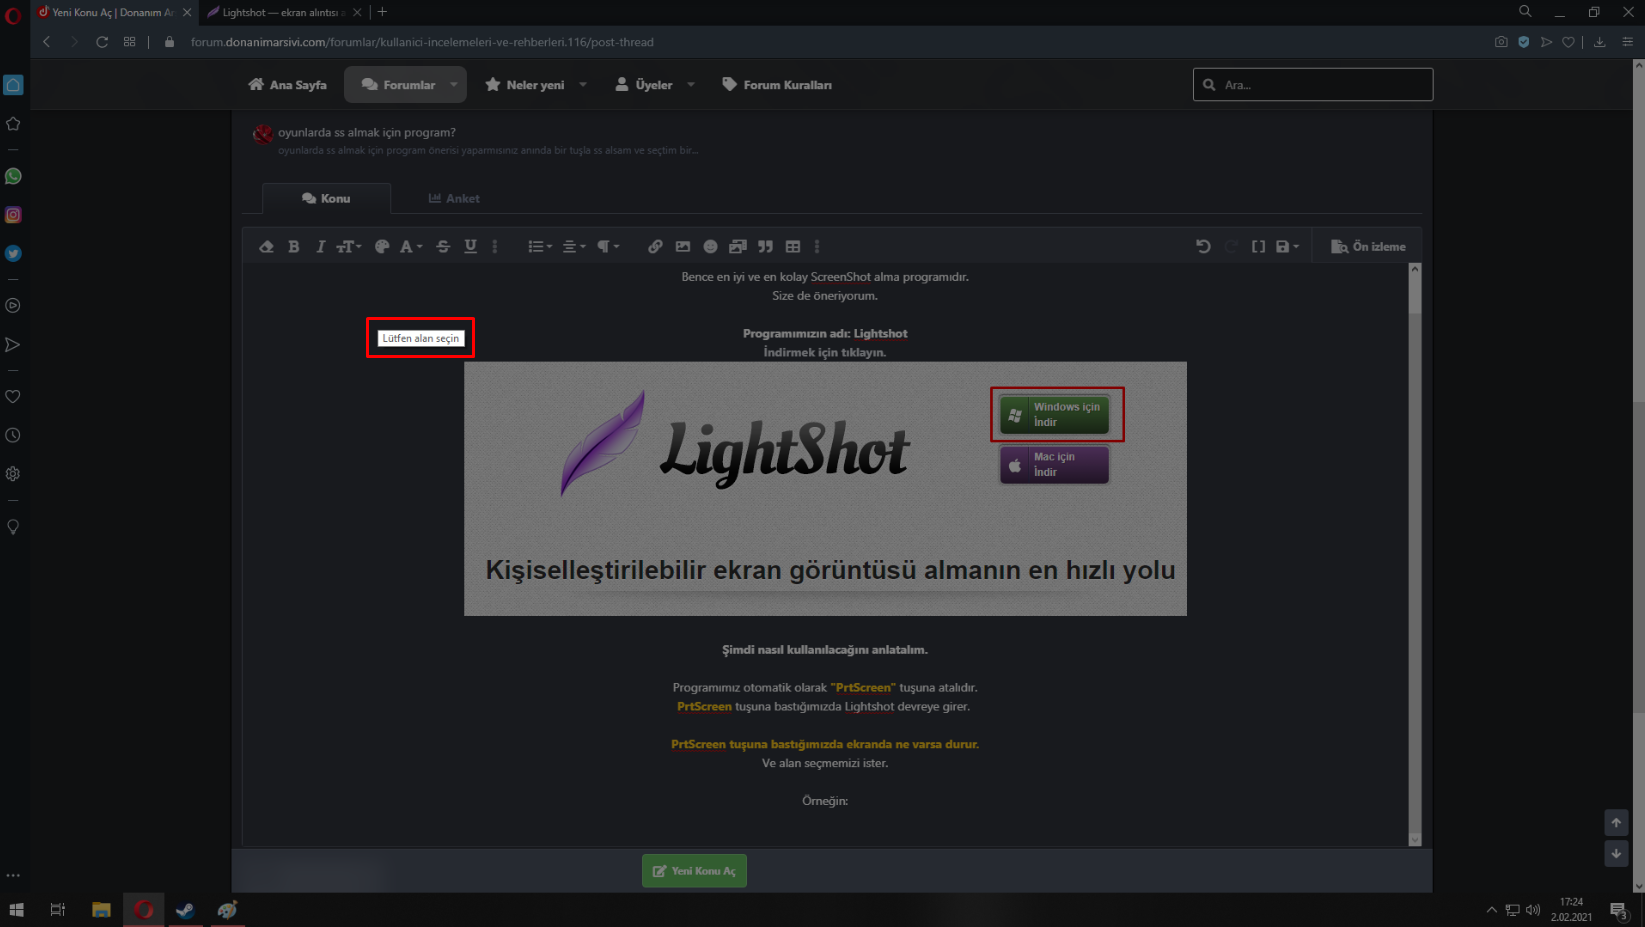The width and height of the screenshot is (1645, 927).
Task: Click the scroll-to-bottom arrow button
Action: pyautogui.click(x=1616, y=854)
